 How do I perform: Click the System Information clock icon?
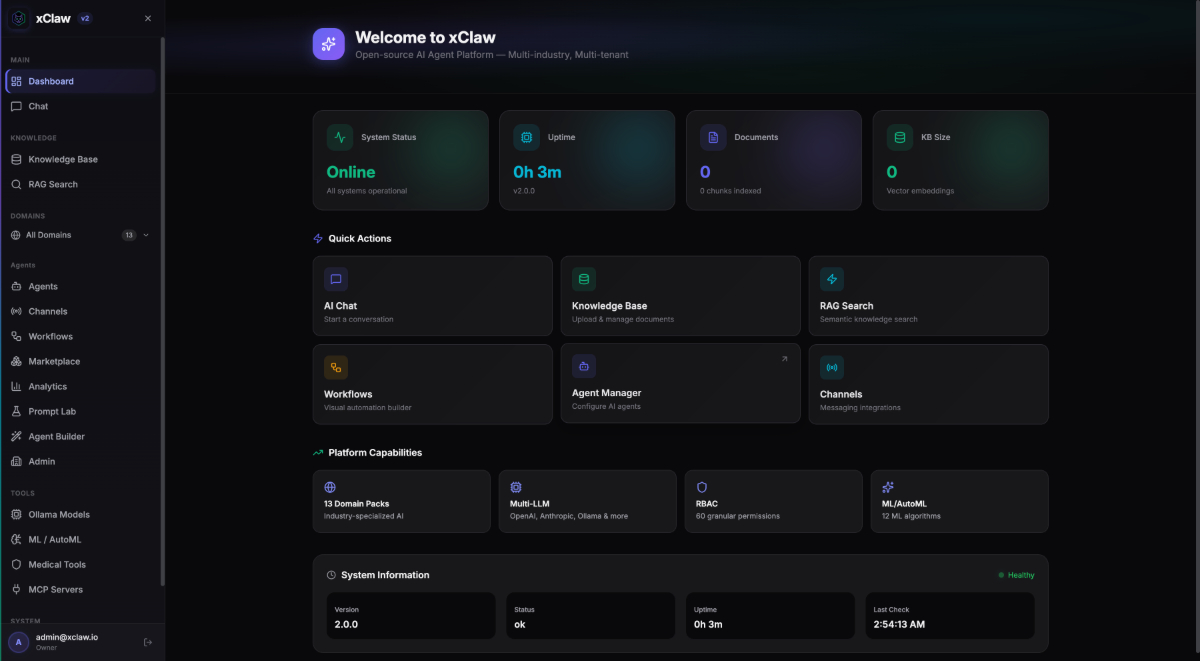click(x=331, y=575)
